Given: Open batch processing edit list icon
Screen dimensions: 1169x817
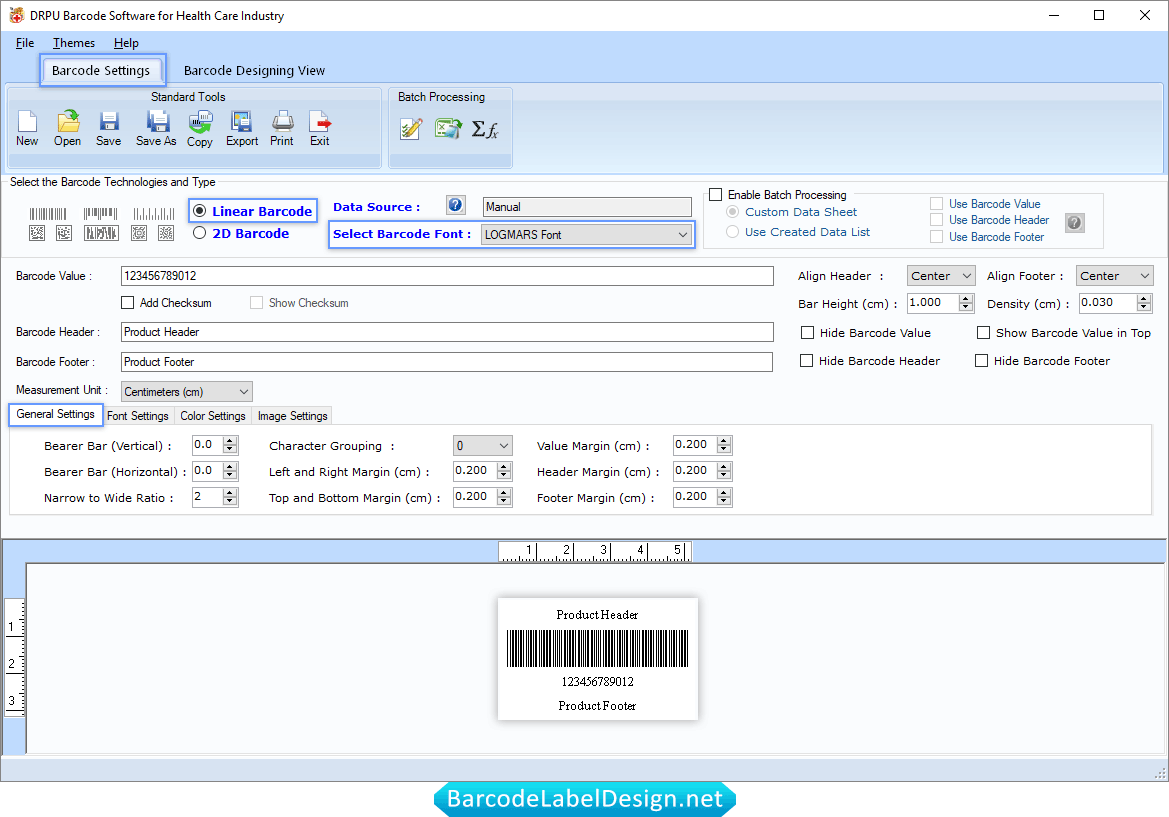Looking at the screenshot, I should (411, 129).
